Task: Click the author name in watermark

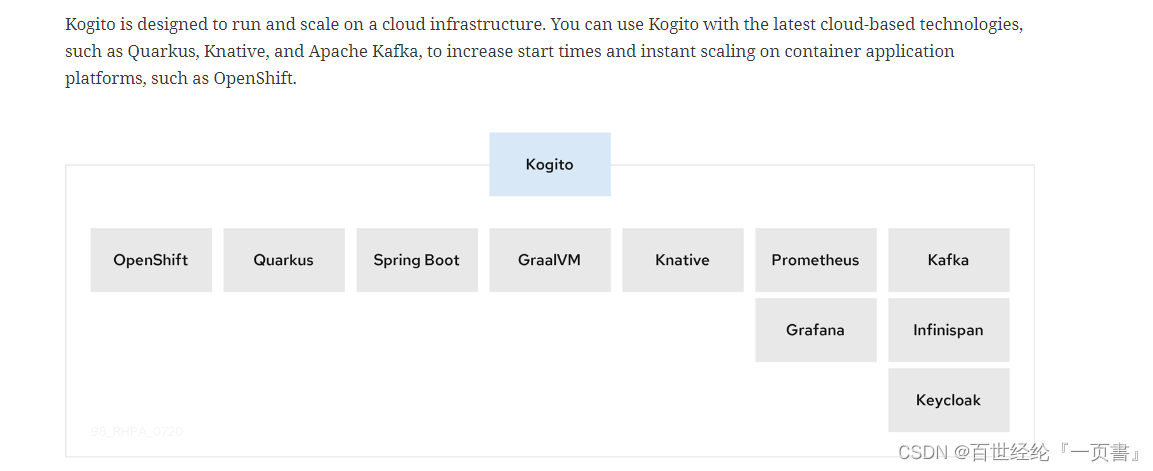Action: (1056, 452)
